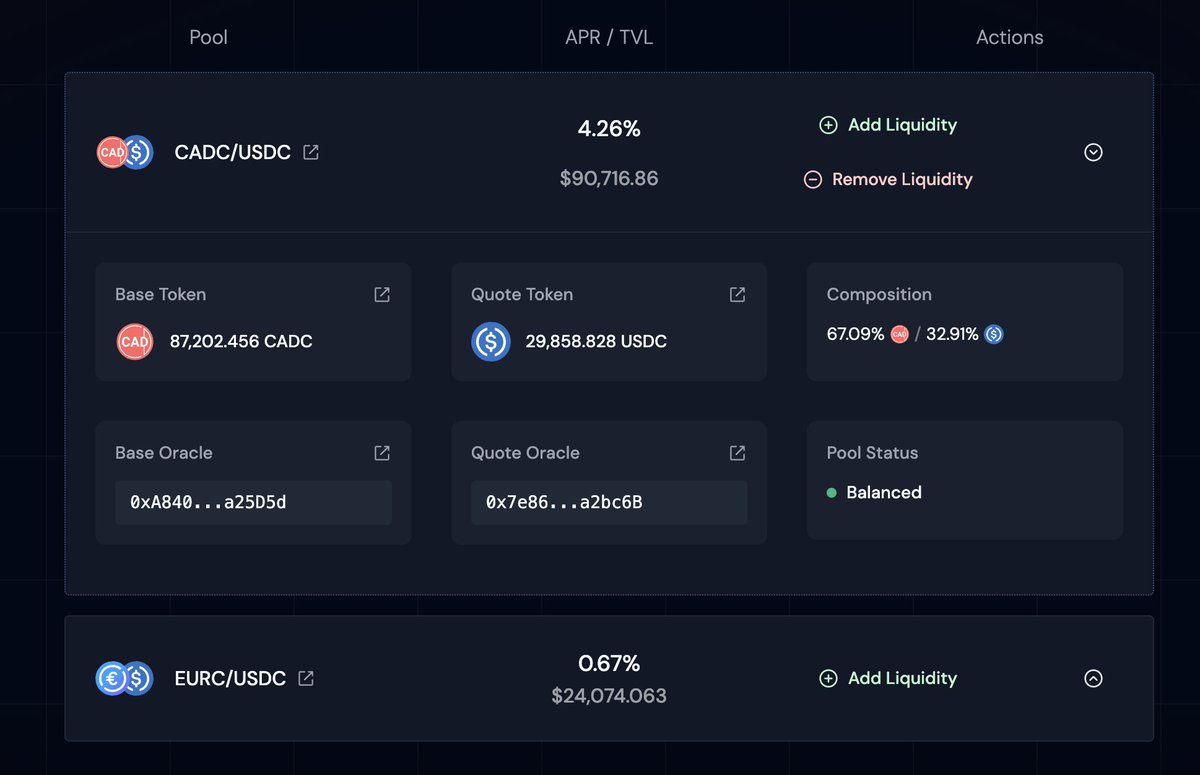Open Quote Oracle external link icon
The image size is (1200, 775).
(737, 453)
